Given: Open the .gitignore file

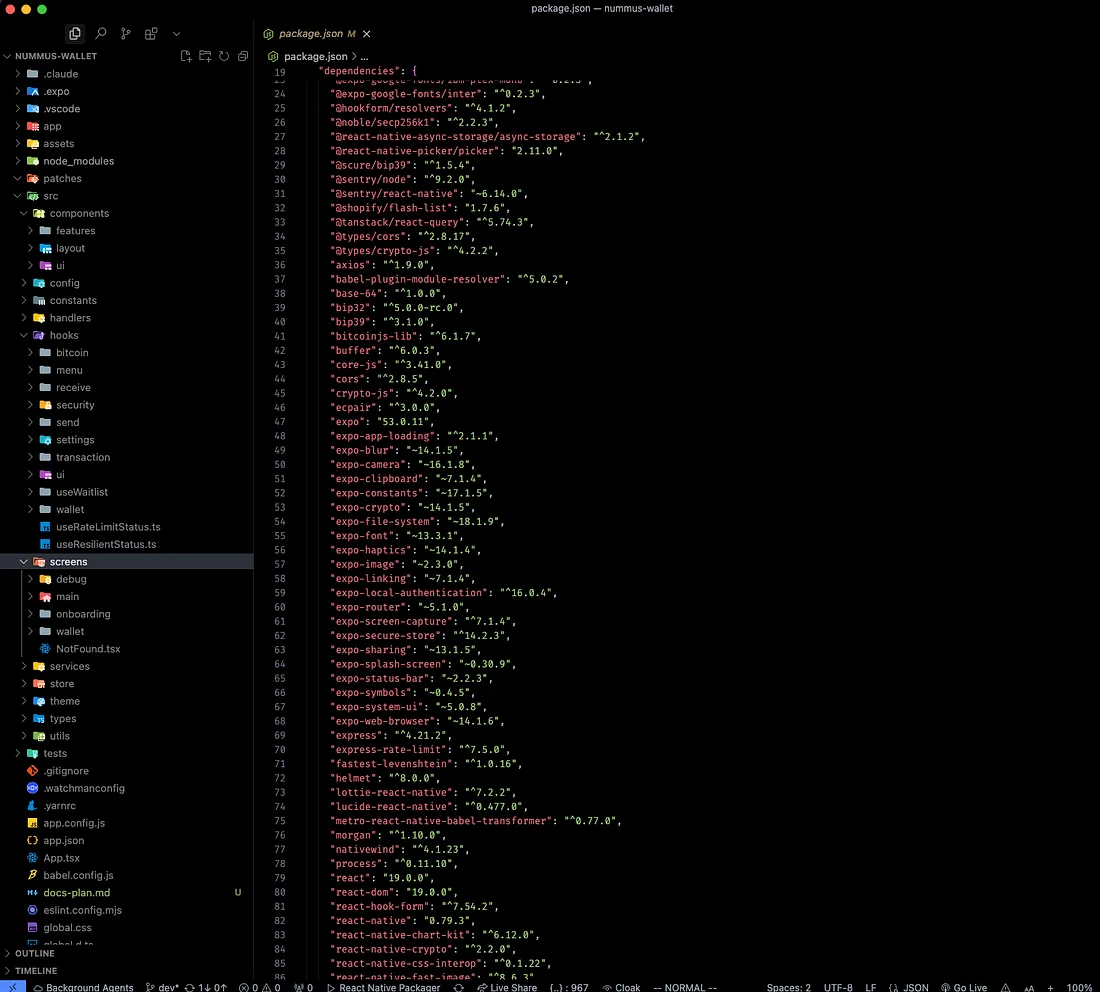Looking at the screenshot, I should coord(126,771).
